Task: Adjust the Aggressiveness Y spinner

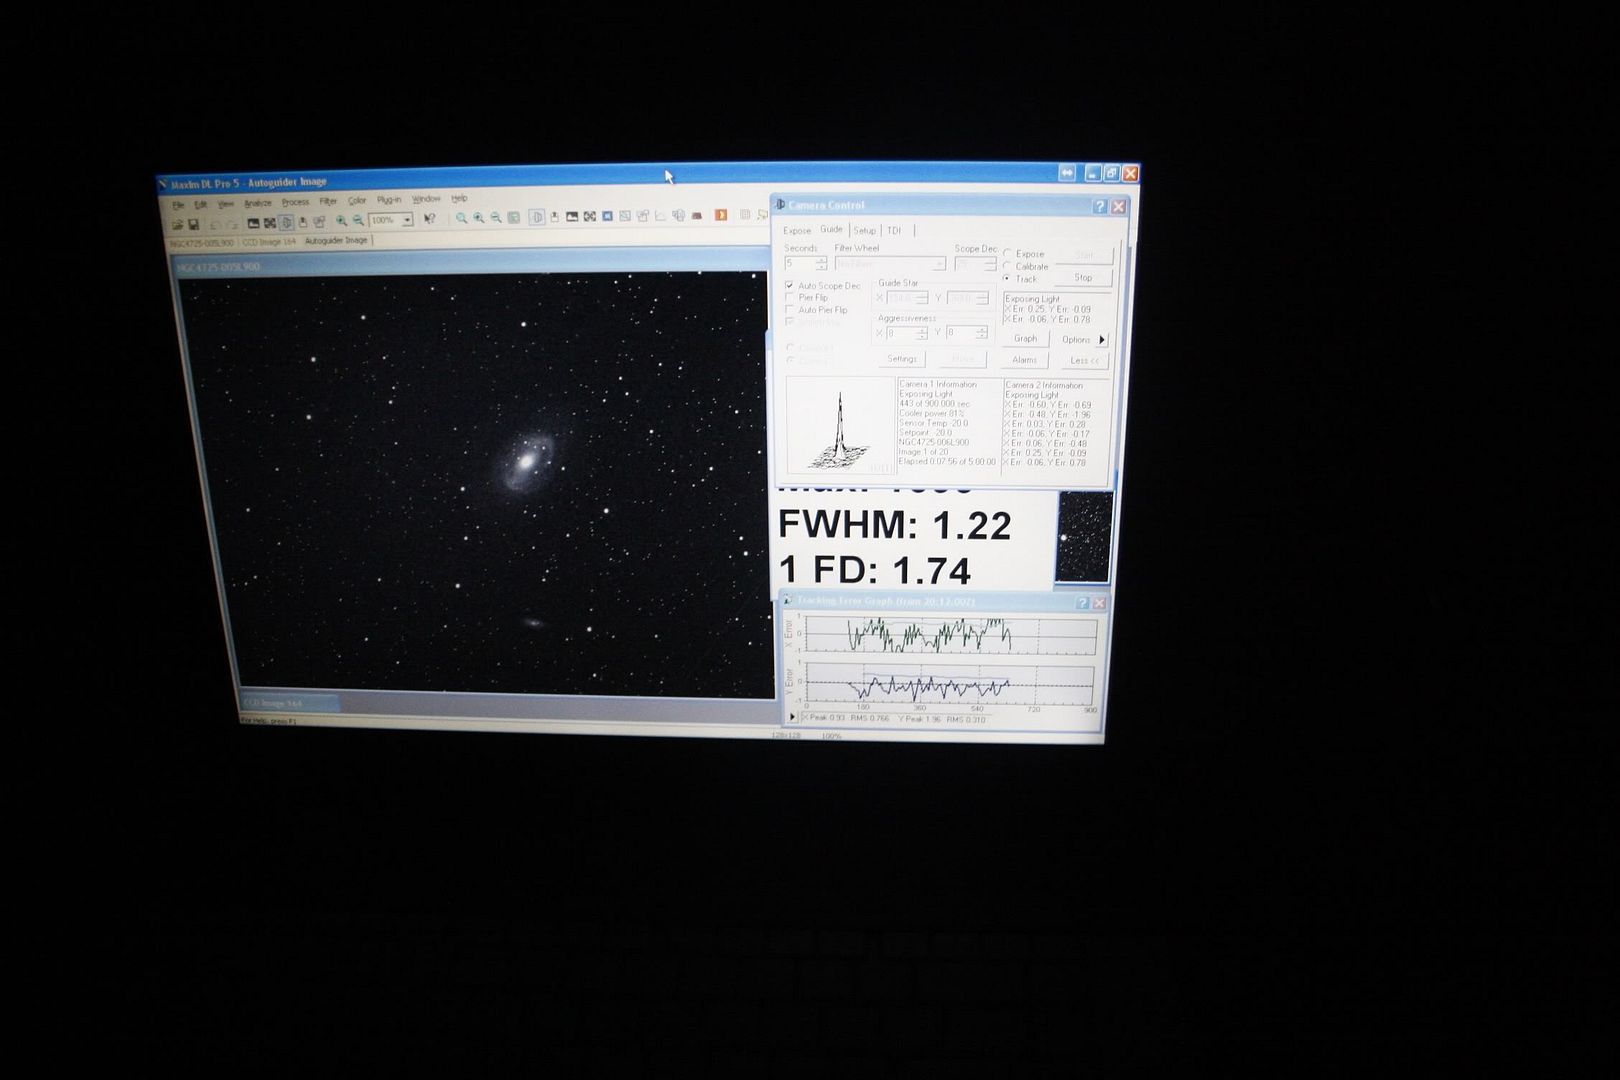Action: [x=967, y=333]
